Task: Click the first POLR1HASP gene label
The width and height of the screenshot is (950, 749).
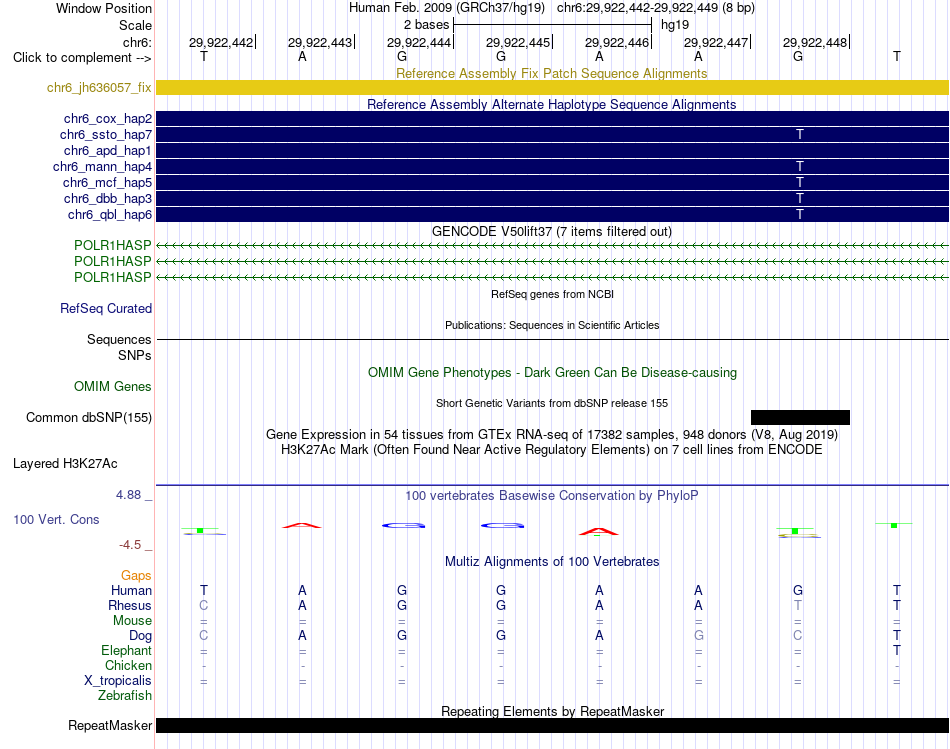Action: click(113, 245)
